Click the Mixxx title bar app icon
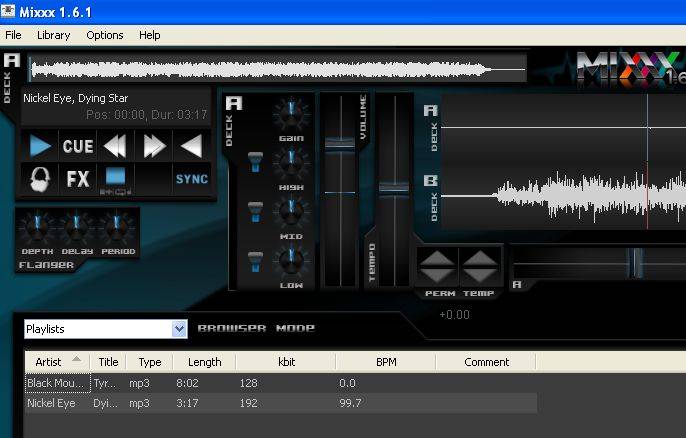686x438 pixels. click(7, 11)
